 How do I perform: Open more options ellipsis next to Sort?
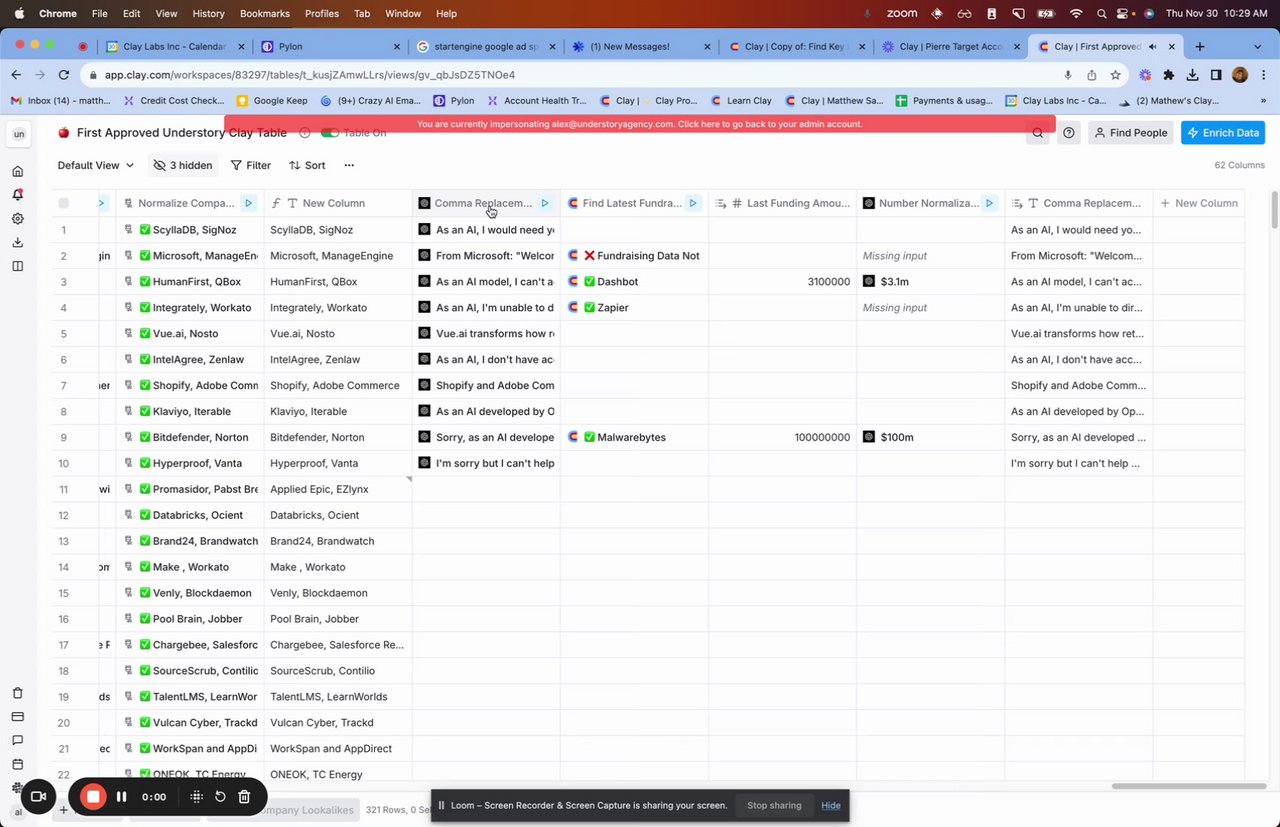pyautogui.click(x=349, y=165)
